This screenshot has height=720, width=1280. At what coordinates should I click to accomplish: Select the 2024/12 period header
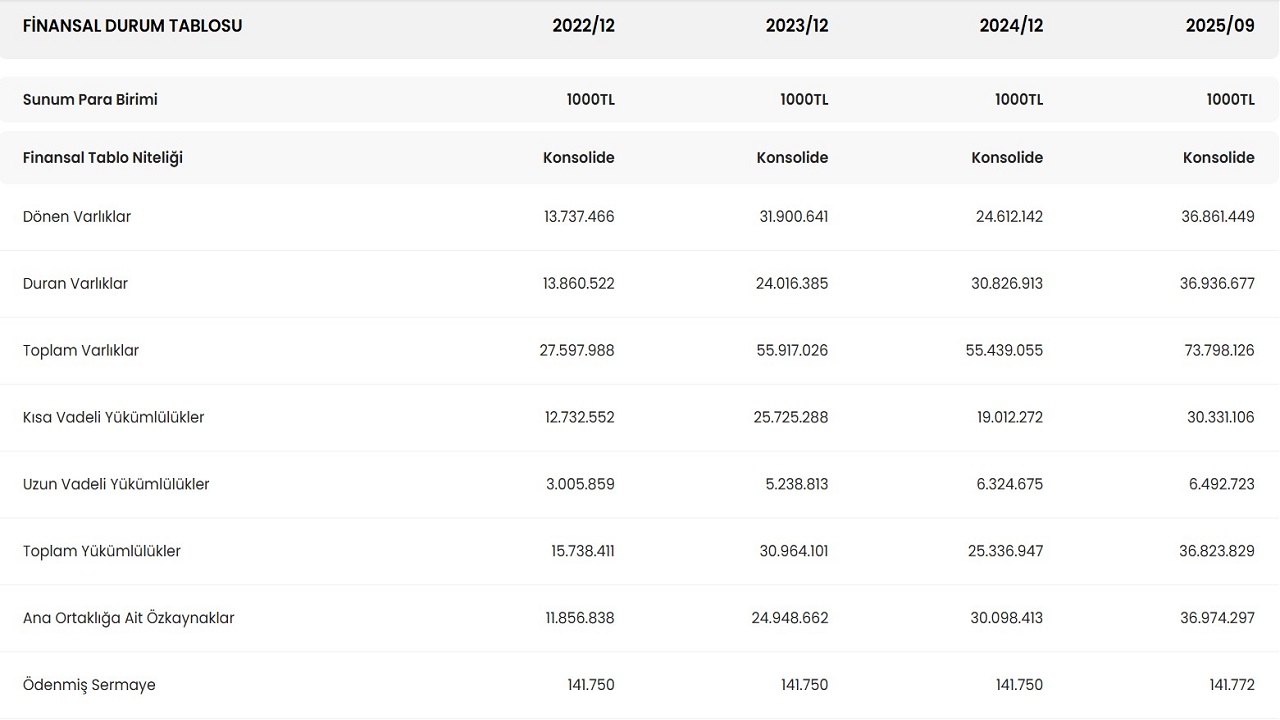pyautogui.click(x=1011, y=26)
